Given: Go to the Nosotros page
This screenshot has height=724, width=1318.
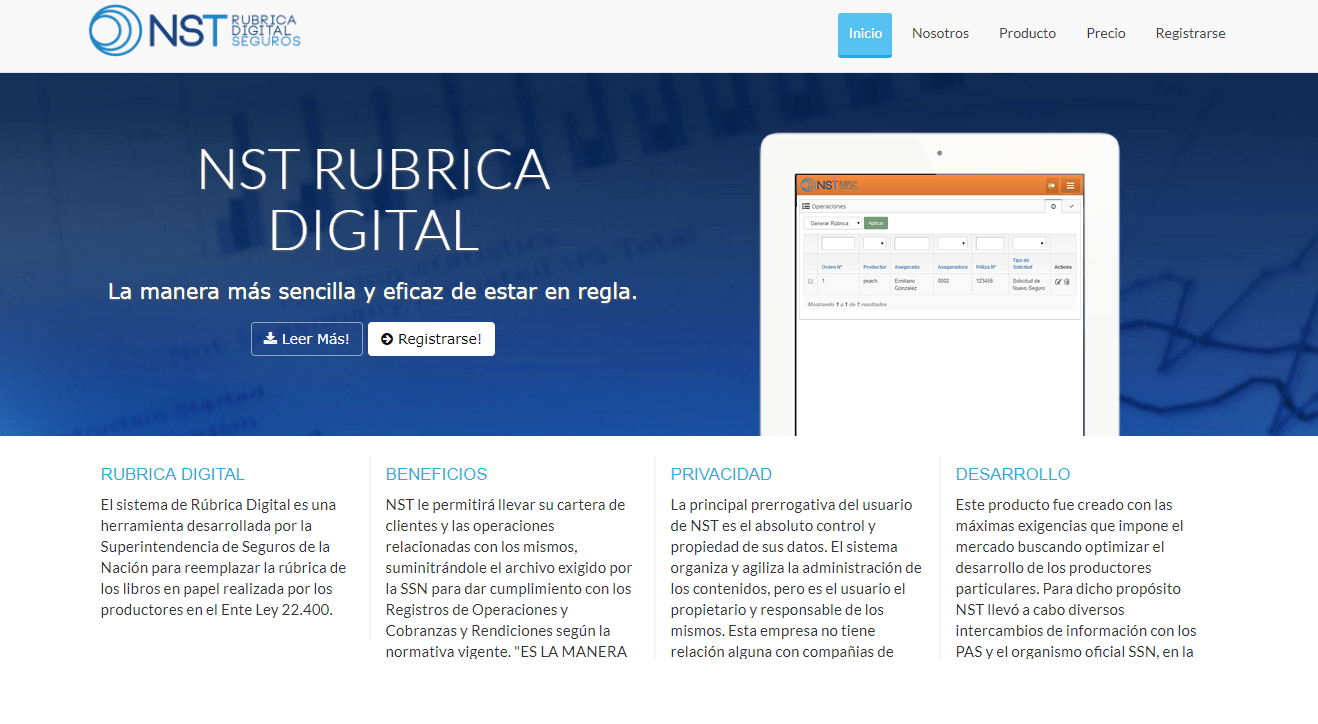Looking at the screenshot, I should pos(940,34).
